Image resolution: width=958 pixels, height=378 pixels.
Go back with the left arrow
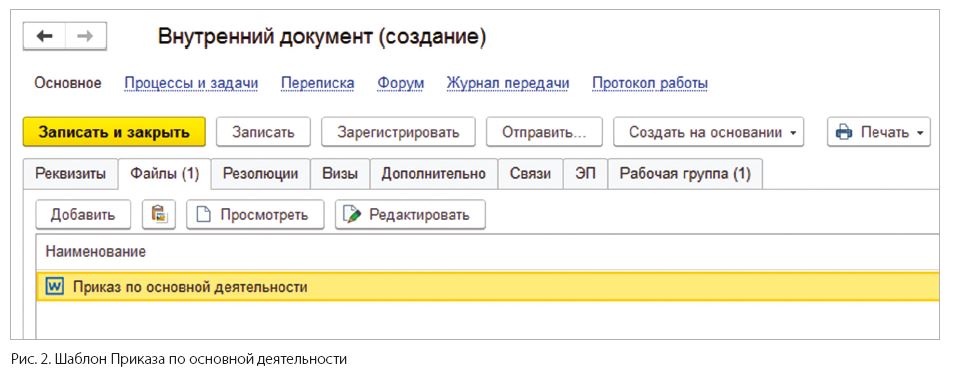44,37
